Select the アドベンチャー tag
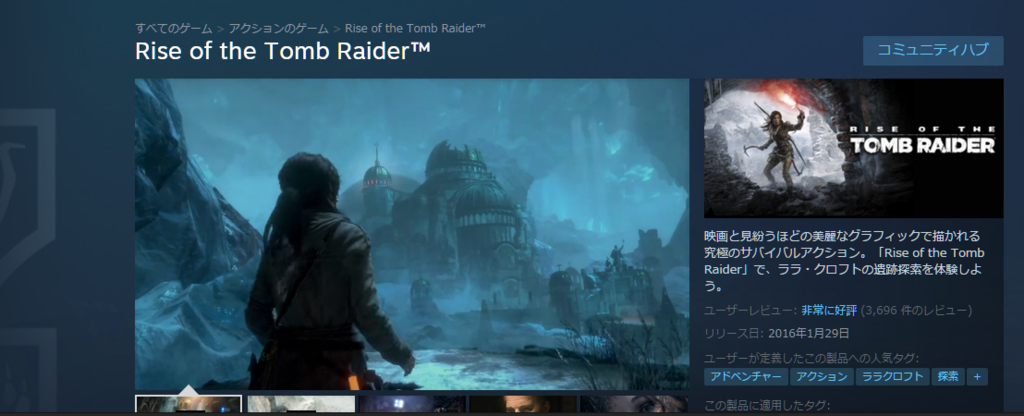 tap(746, 377)
